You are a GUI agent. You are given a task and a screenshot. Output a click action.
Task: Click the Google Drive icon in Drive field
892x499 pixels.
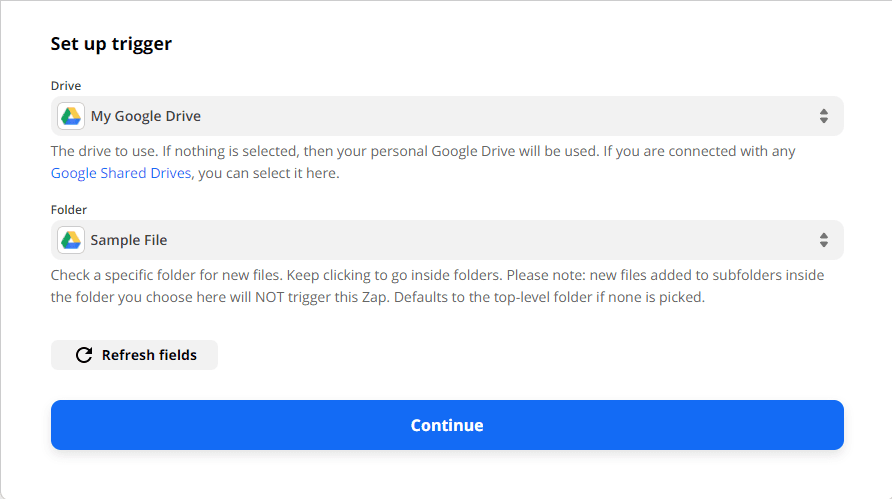pos(71,116)
